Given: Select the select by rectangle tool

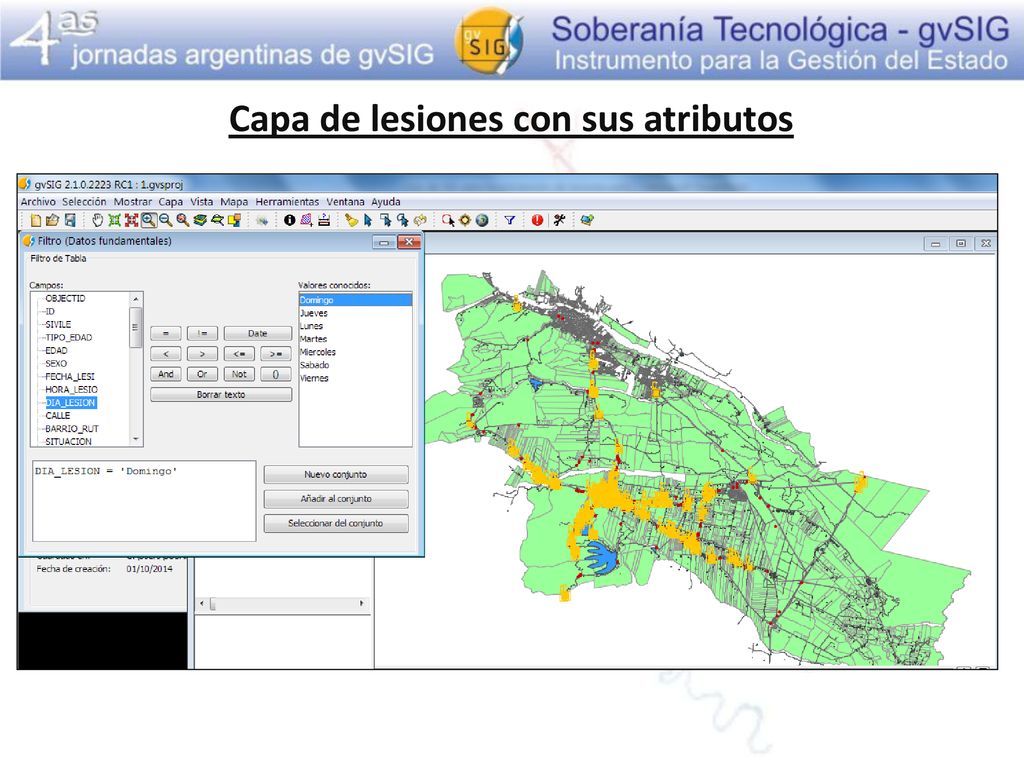Looking at the screenshot, I should point(385,220).
